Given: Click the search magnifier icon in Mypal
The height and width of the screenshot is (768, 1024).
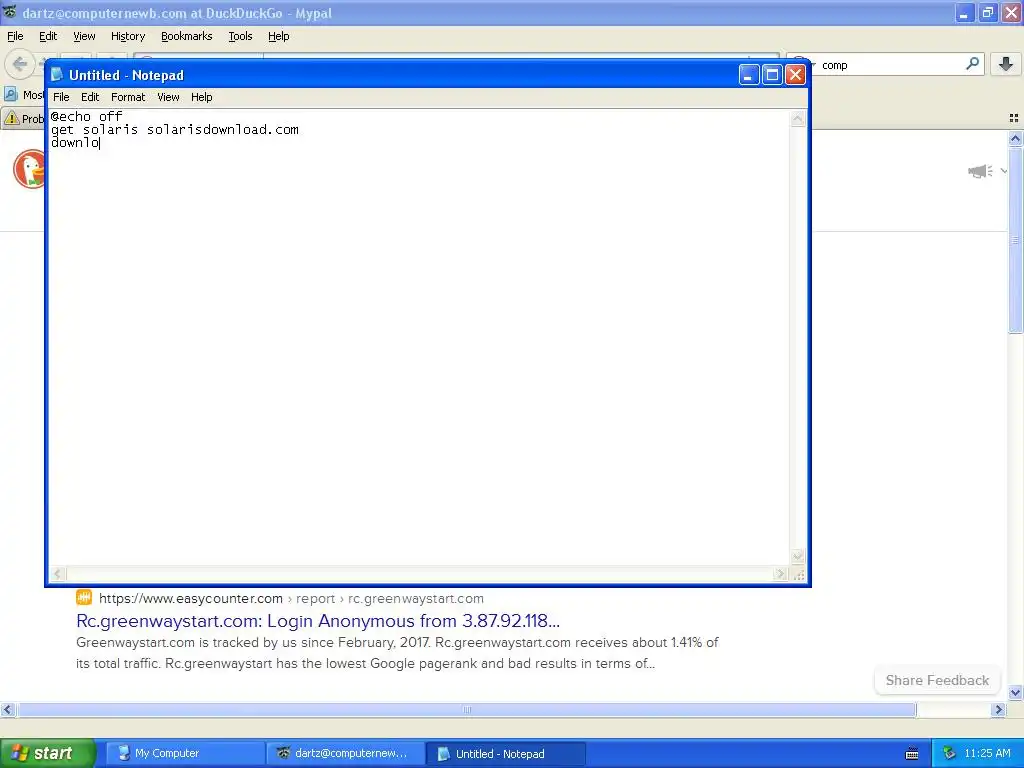Looking at the screenshot, I should pyautogui.click(x=972, y=63).
